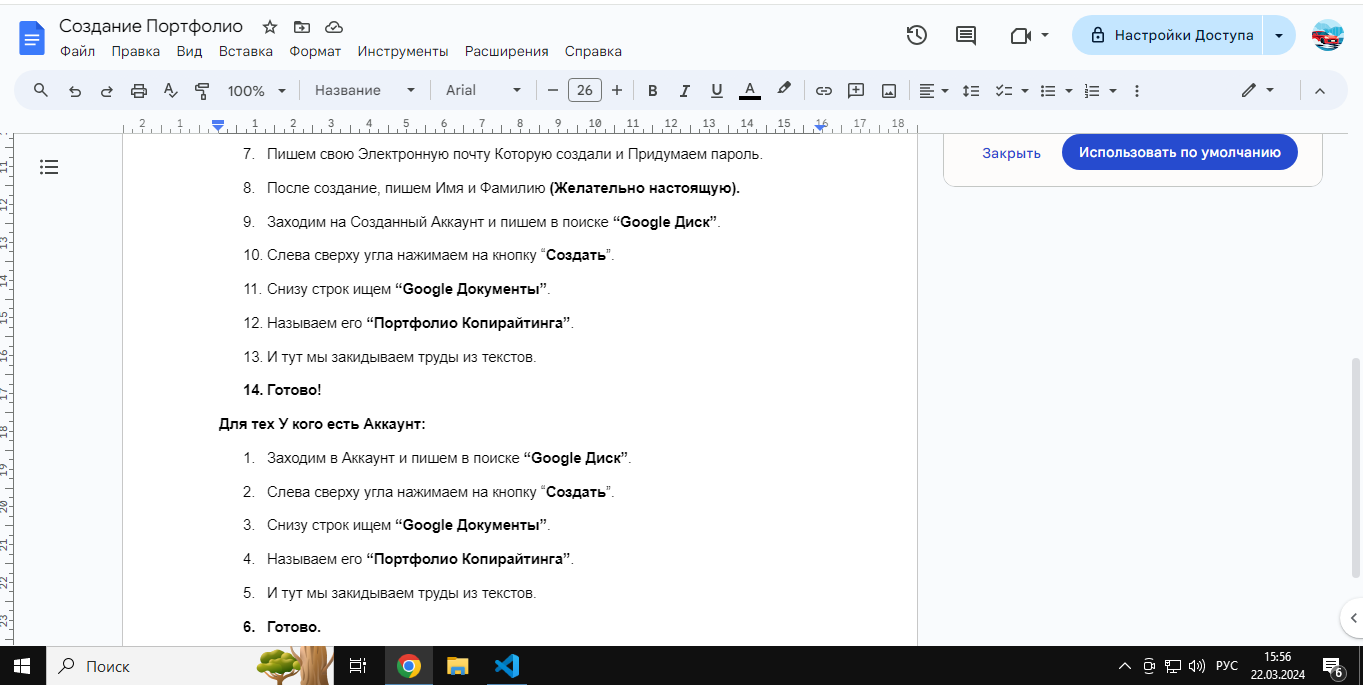Decrease font size with the minus button
1363x685 pixels.
click(x=552, y=91)
